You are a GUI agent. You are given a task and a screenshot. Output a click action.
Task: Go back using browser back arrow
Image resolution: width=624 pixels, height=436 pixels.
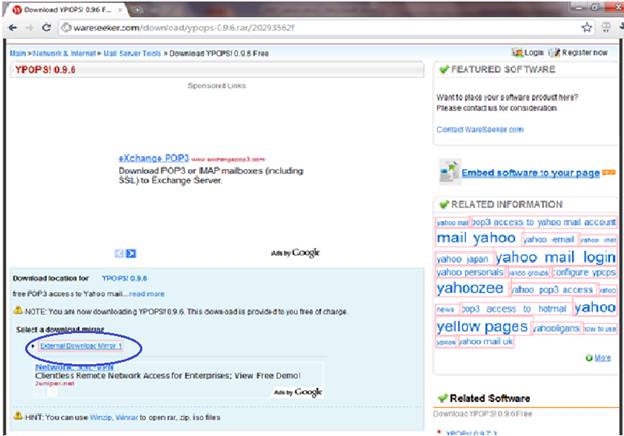click(13, 27)
